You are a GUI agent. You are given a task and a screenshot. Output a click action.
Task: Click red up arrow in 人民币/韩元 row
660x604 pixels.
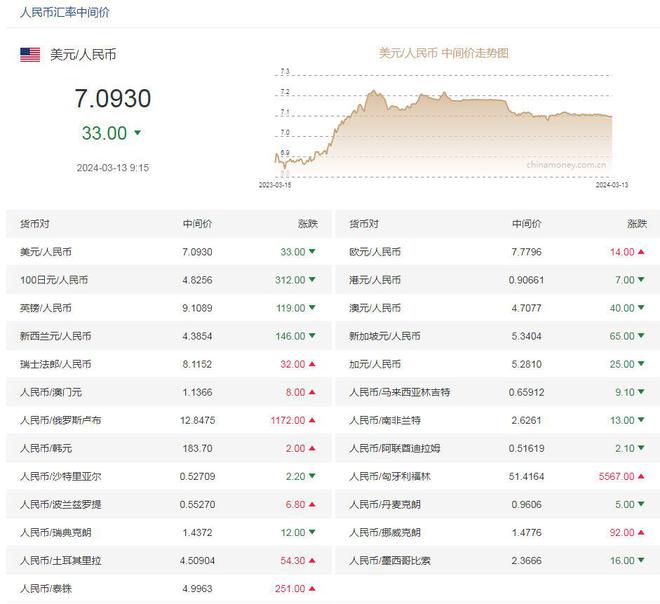(312, 448)
